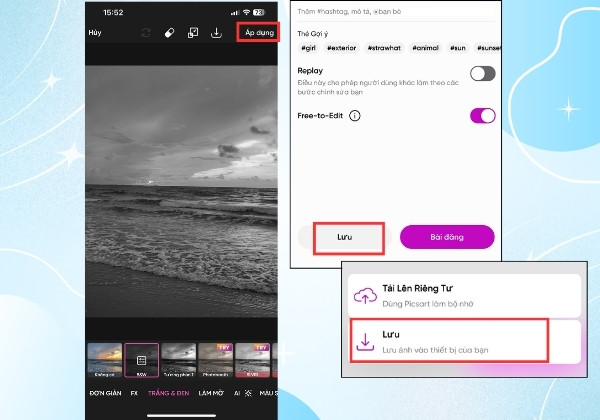Select the Không có (none) filter thumbnail

pyautogui.click(x=104, y=360)
